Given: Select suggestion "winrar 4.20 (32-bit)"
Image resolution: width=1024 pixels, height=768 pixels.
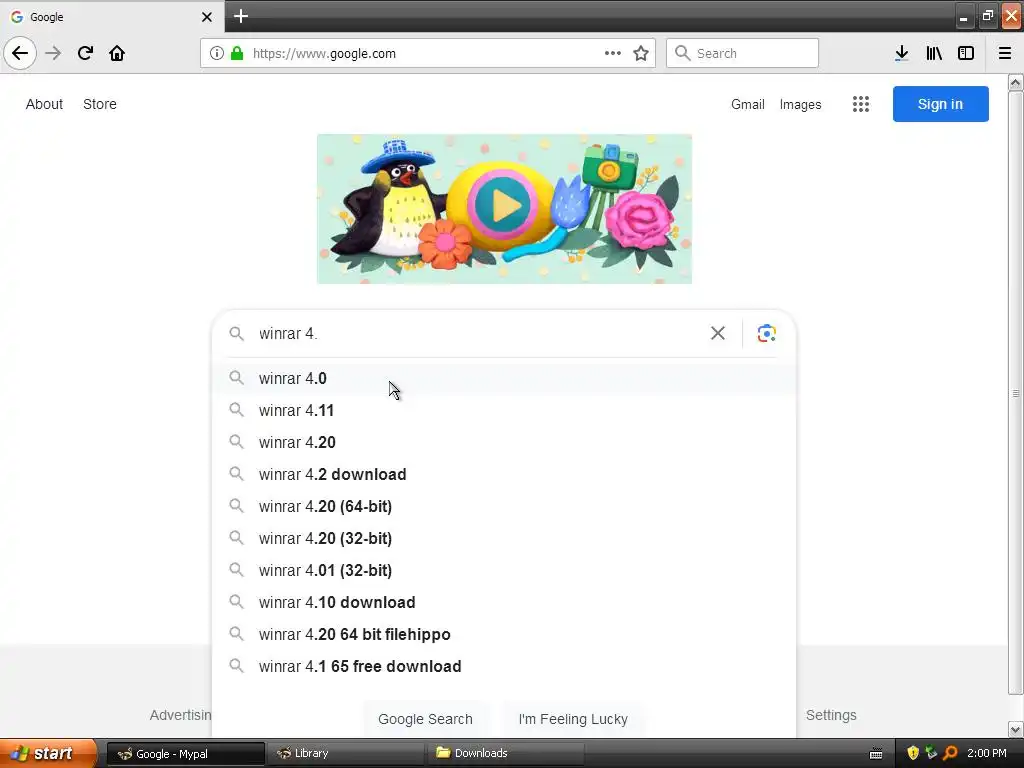Looking at the screenshot, I should 504,538.
